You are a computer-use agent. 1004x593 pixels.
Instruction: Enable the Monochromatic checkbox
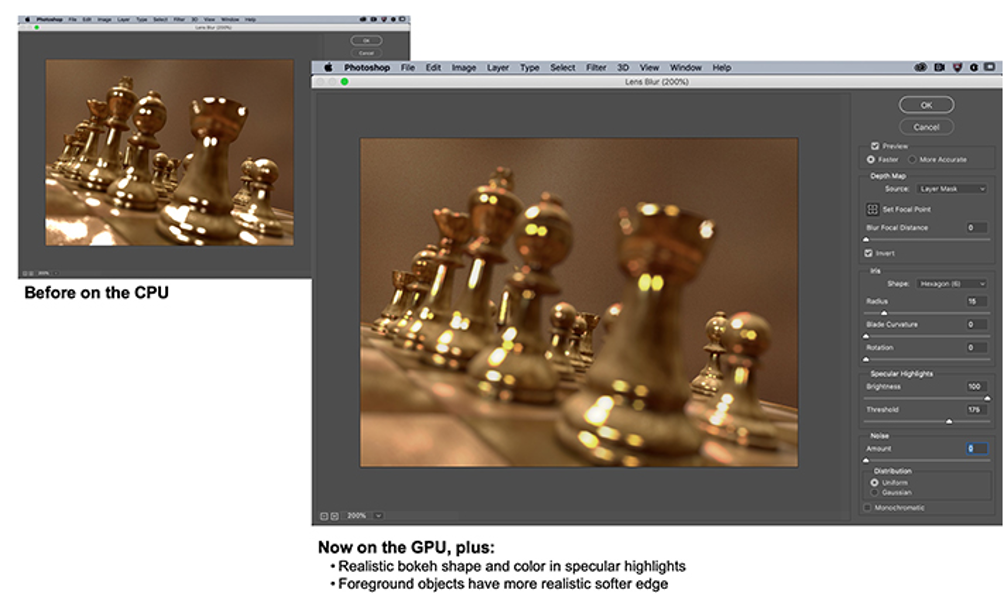867,508
